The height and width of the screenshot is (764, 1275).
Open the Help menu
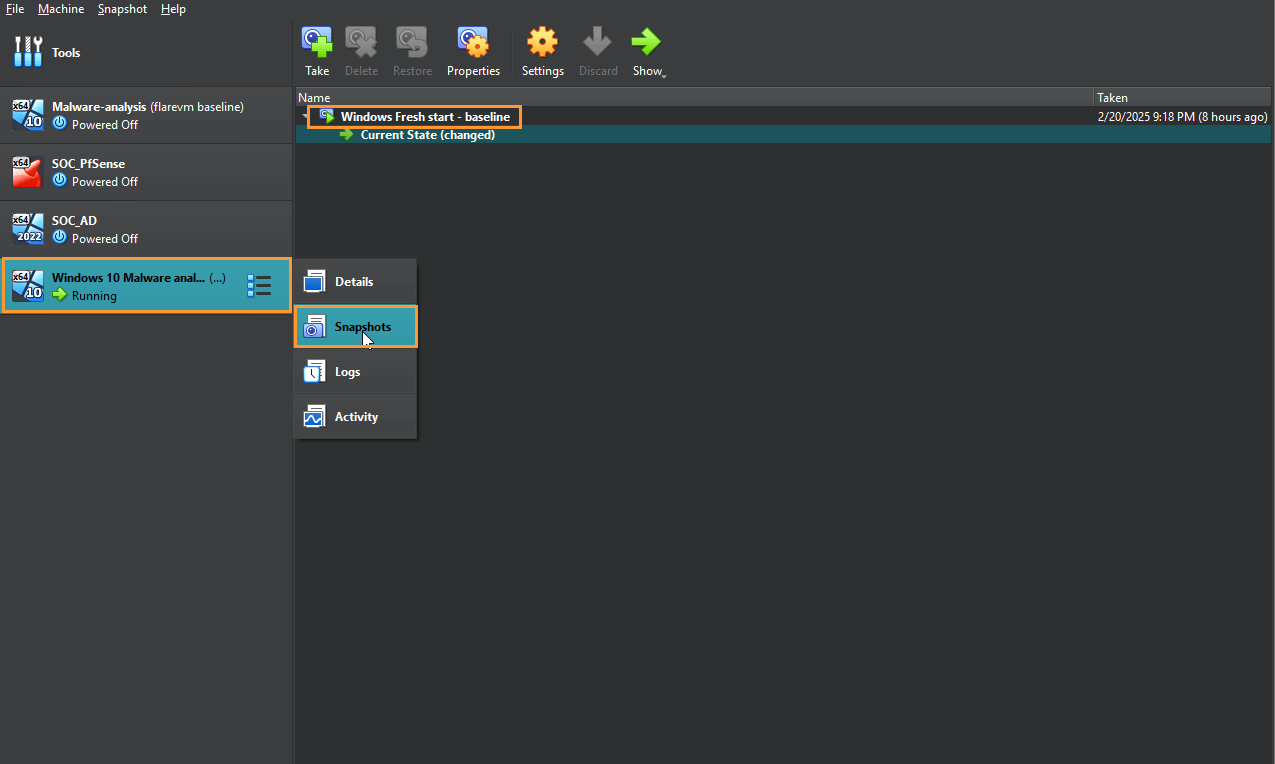(173, 9)
